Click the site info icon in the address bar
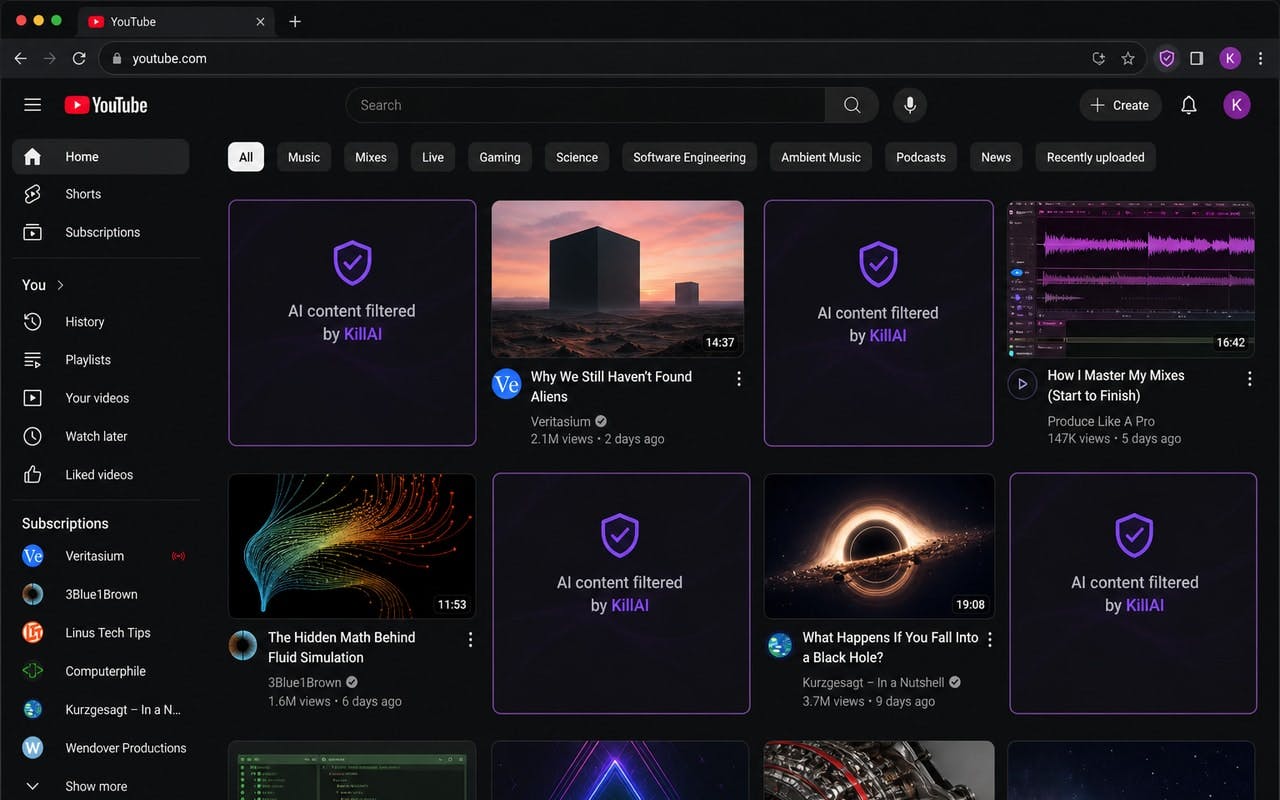Viewport: 1280px width, 800px height. click(x=117, y=58)
